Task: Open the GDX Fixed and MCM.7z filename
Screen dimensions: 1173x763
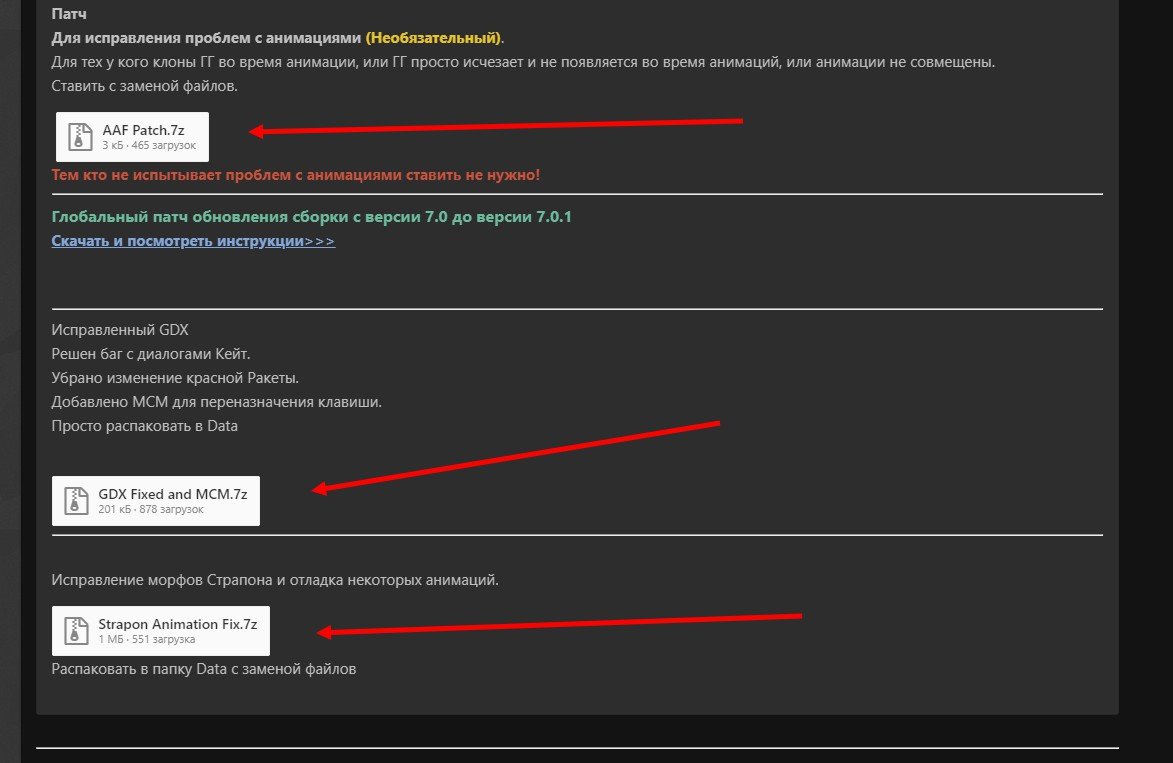Action: pyautogui.click(x=172, y=494)
